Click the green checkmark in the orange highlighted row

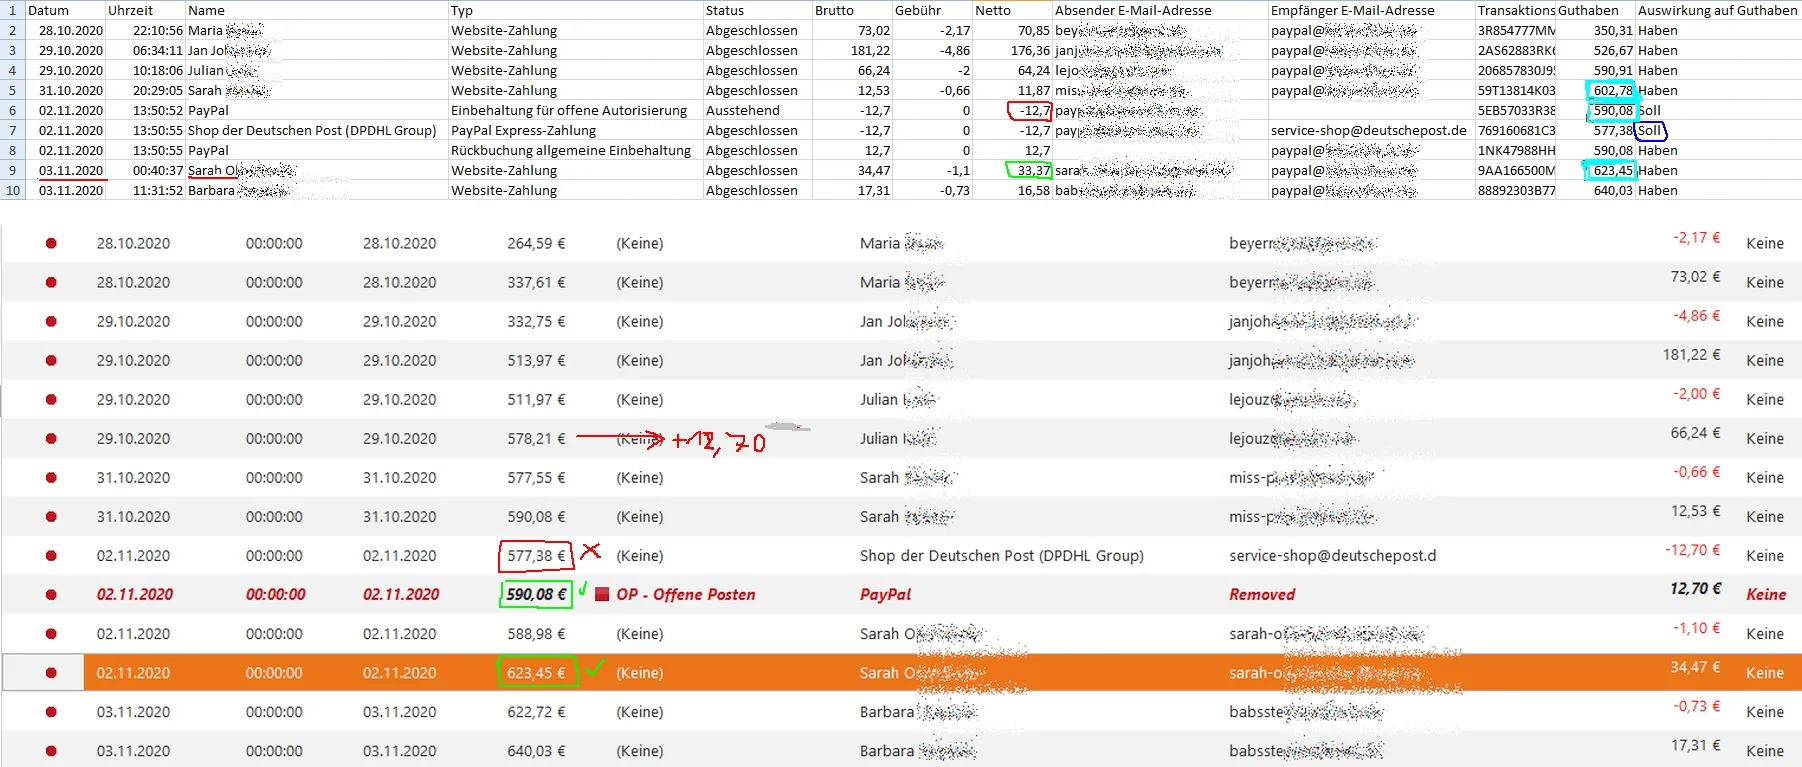tap(595, 668)
